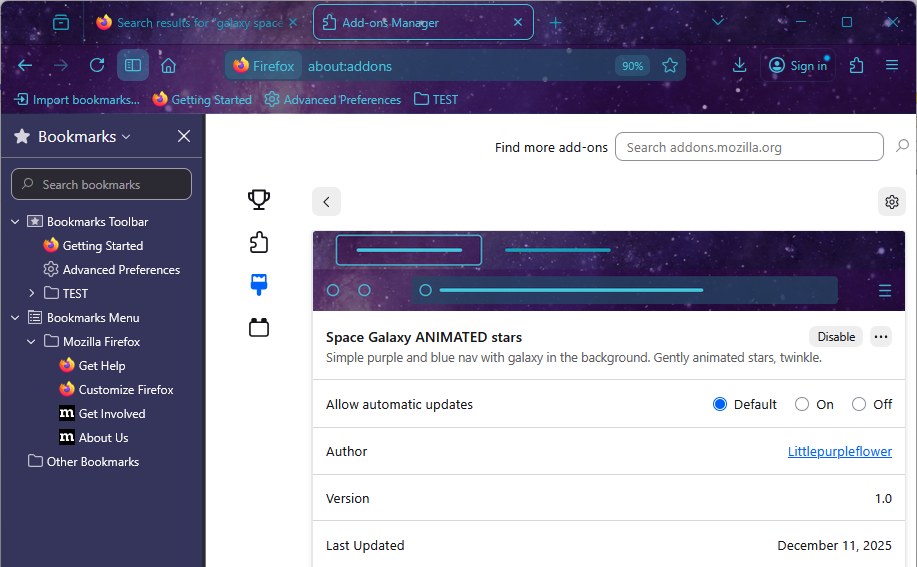Click the theme preview banner image
This screenshot has width=917, height=567.
609,271
